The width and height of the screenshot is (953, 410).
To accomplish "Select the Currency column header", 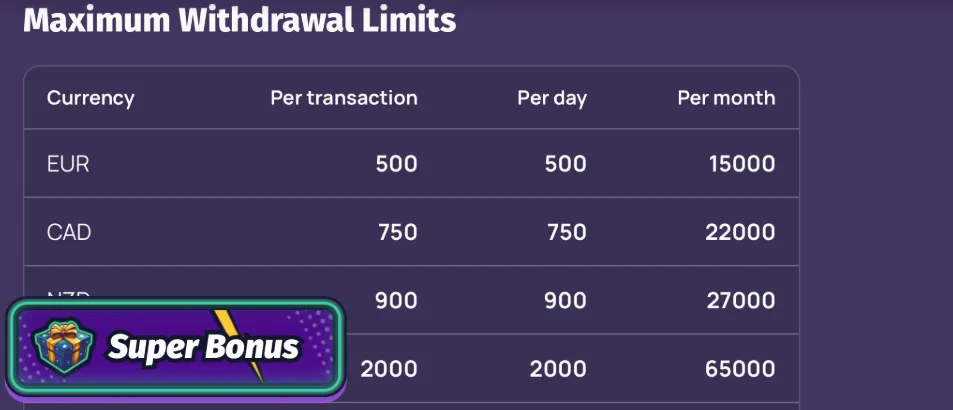I will pyautogui.click(x=90, y=98).
